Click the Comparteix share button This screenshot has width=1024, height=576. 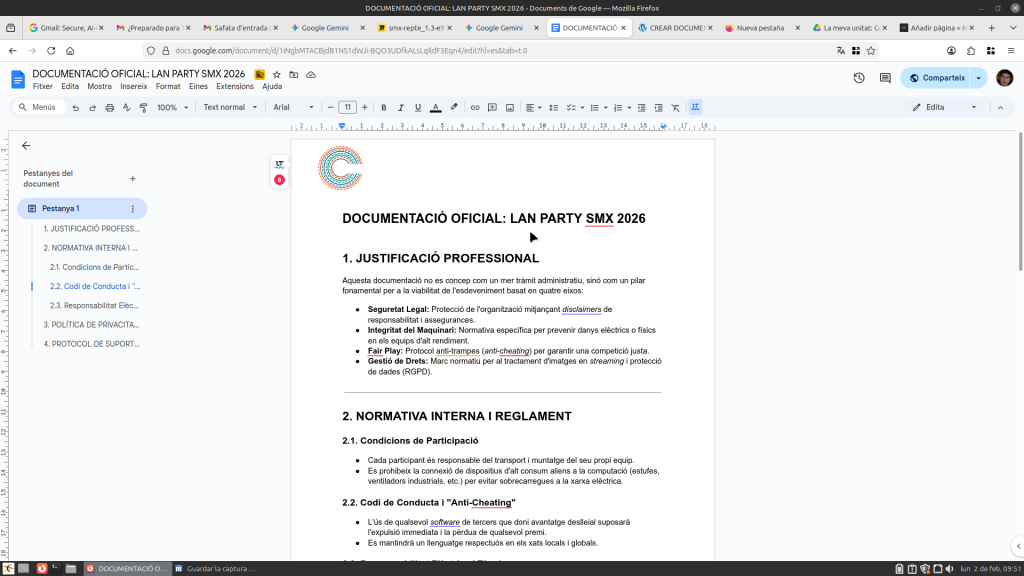point(935,78)
